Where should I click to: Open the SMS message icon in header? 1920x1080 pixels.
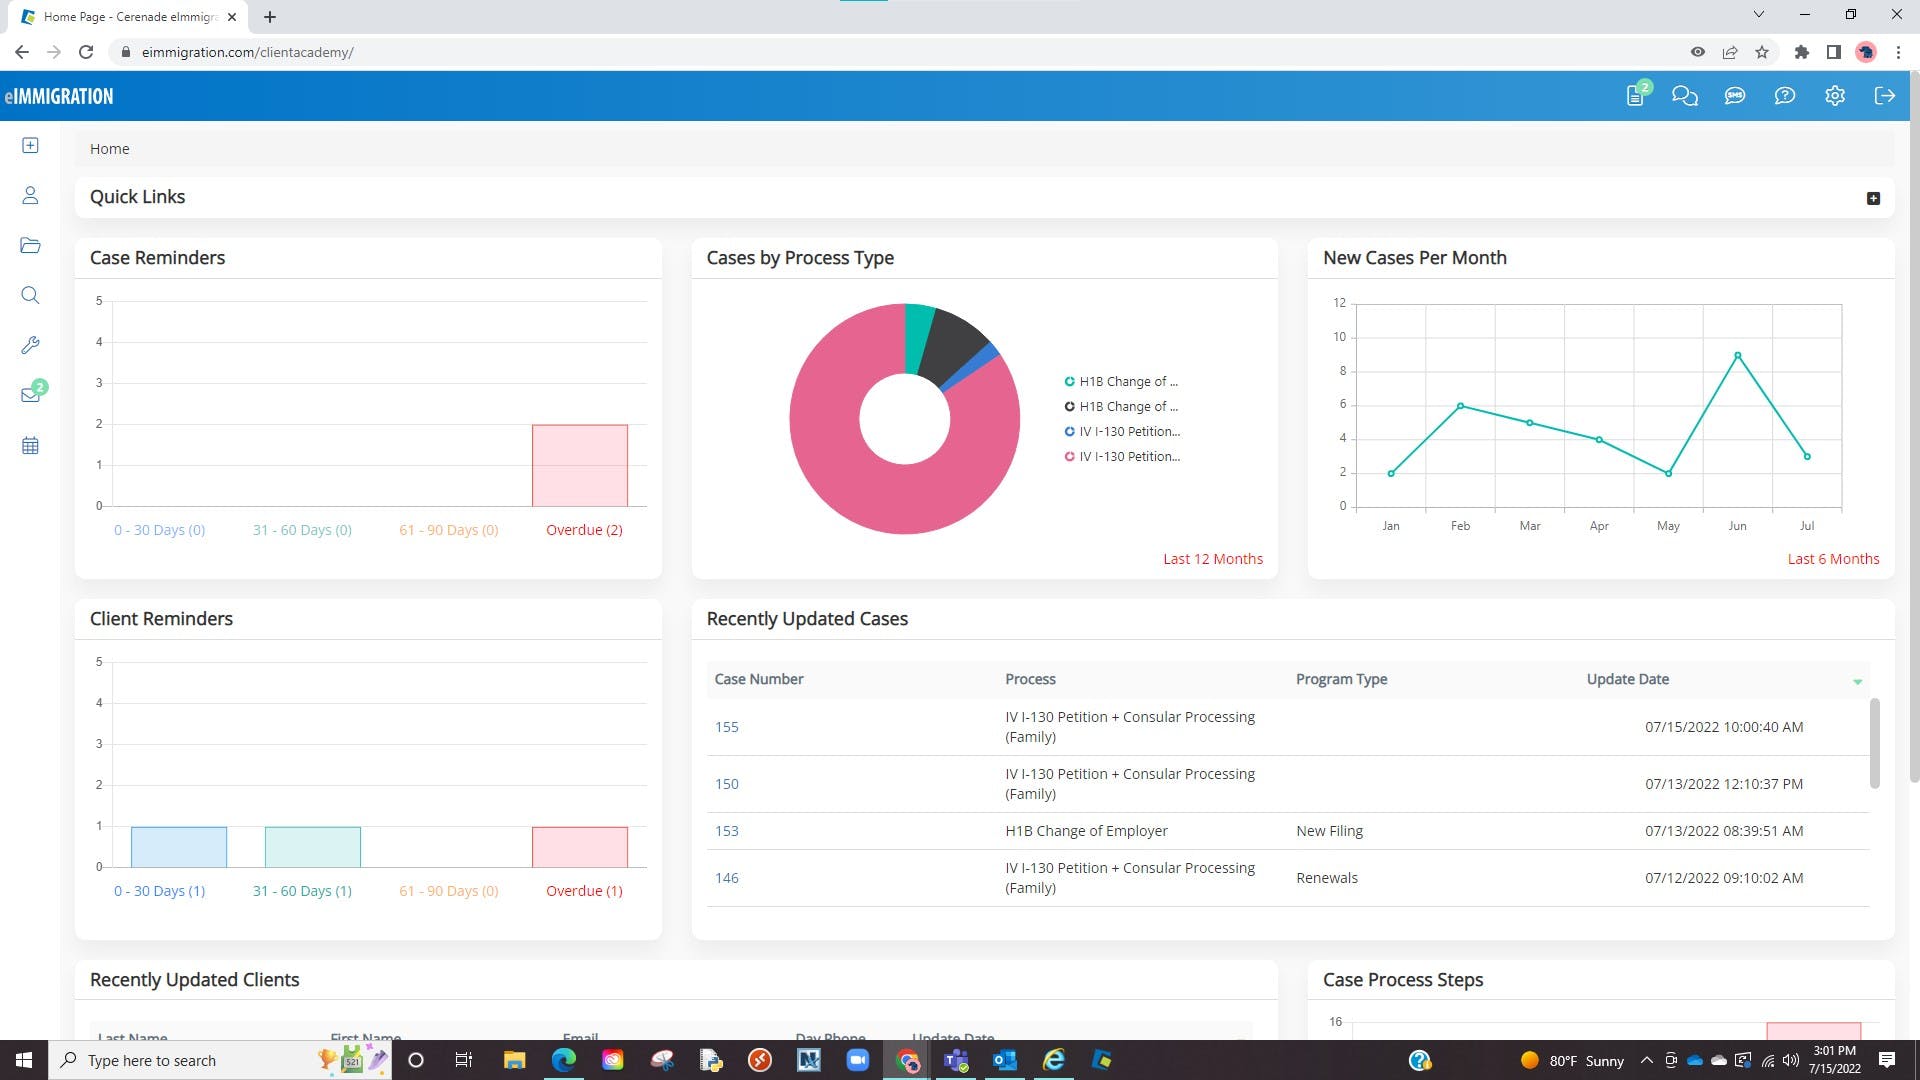coord(1734,96)
